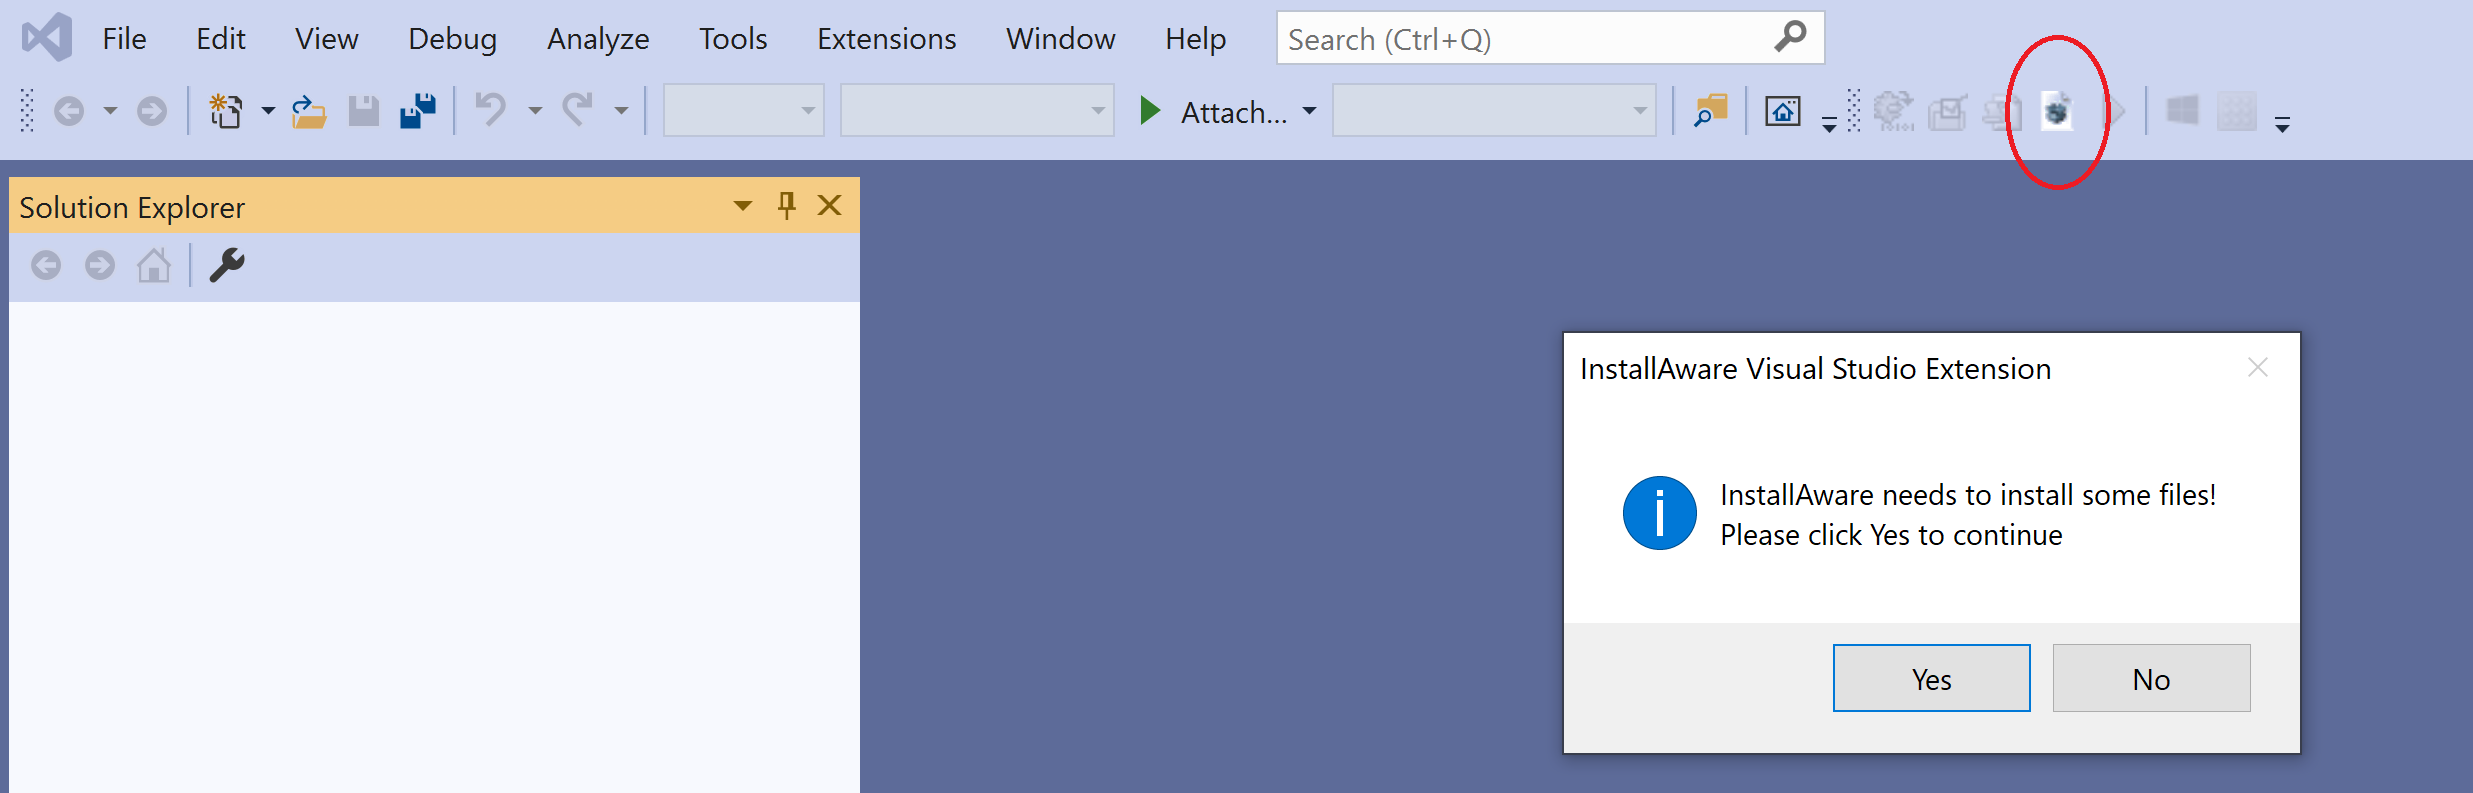Expand the Redo history dropdown
This screenshot has height=793, width=2473.
[621, 111]
